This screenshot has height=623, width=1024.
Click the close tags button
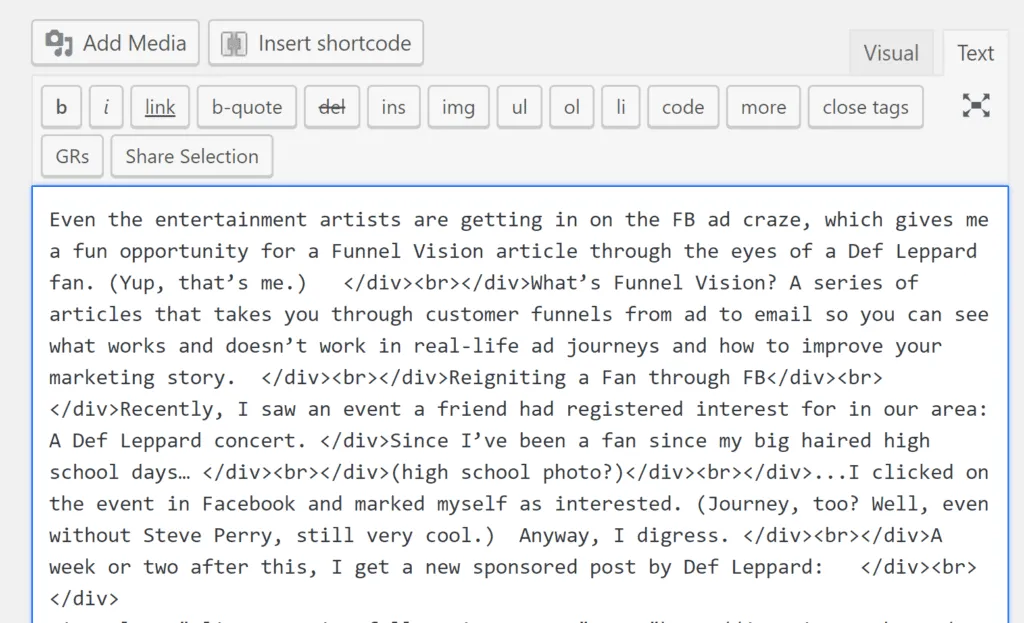pos(865,106)
